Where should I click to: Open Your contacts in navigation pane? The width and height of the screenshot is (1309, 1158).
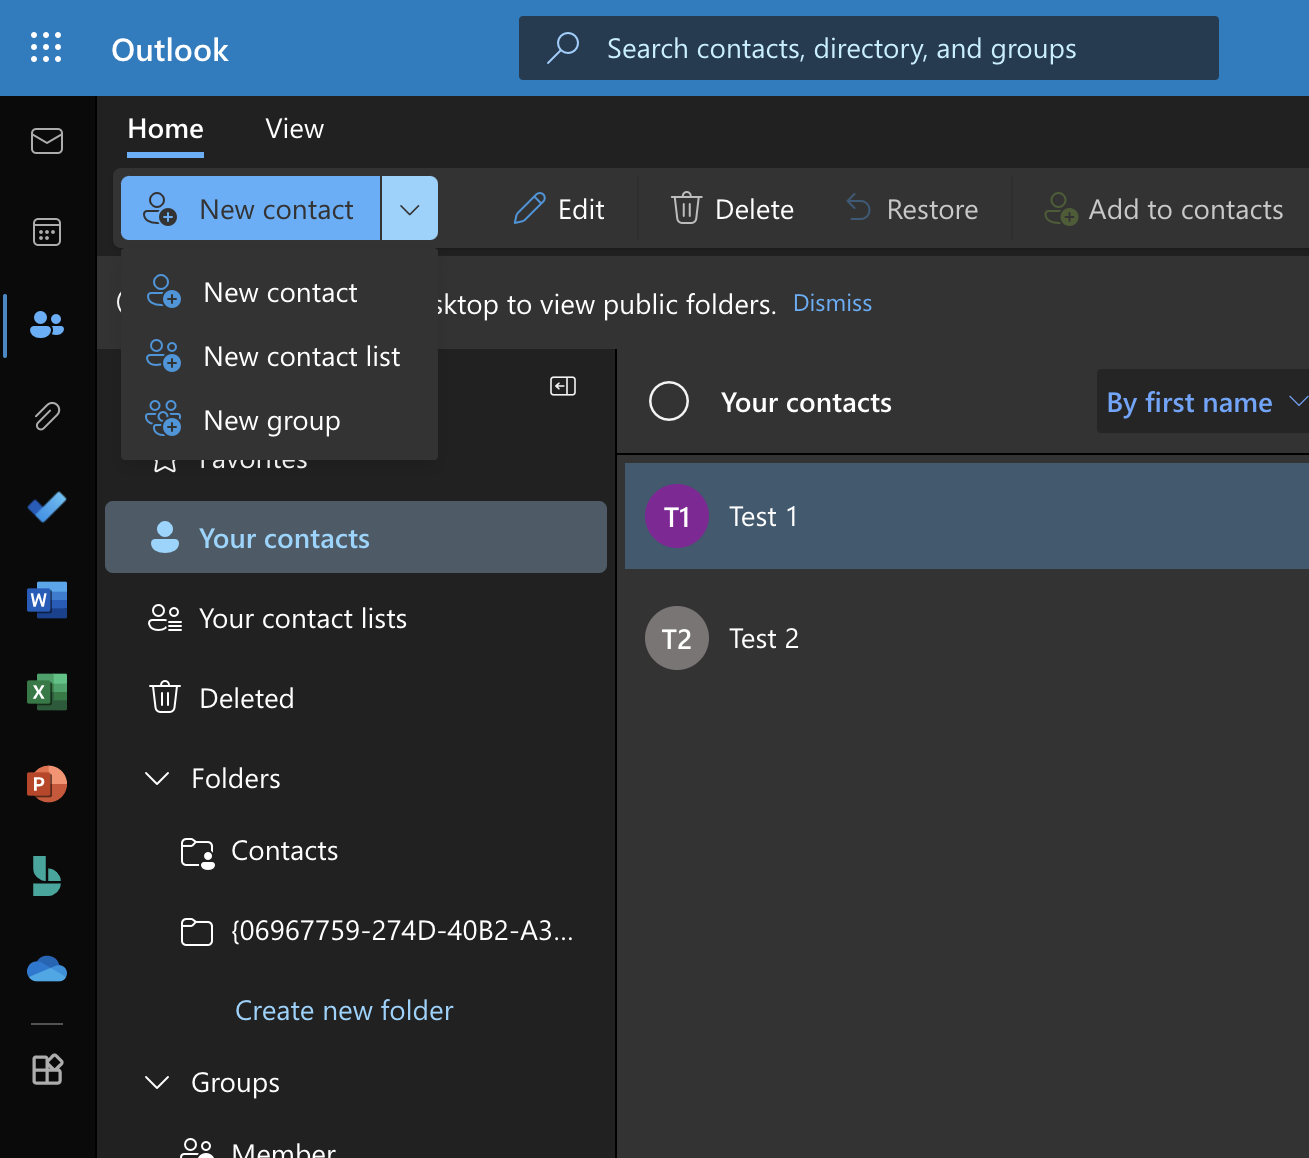(x=356, y=537)
